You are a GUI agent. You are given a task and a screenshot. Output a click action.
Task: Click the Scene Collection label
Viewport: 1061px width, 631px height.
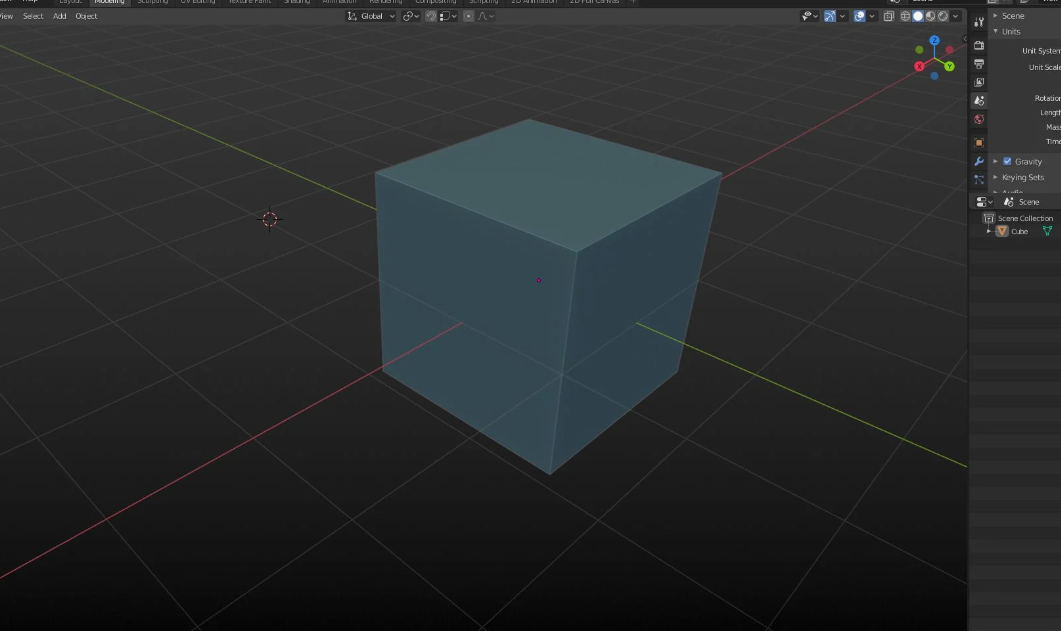[x=1025, y=218]
